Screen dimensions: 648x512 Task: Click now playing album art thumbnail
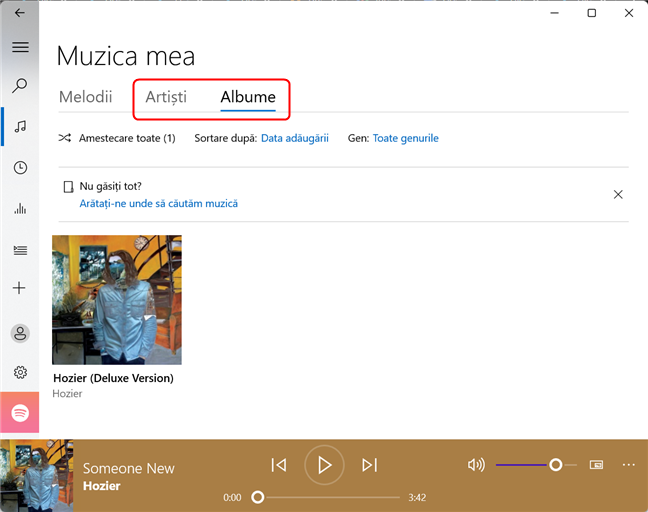click(x=37, y=476)
